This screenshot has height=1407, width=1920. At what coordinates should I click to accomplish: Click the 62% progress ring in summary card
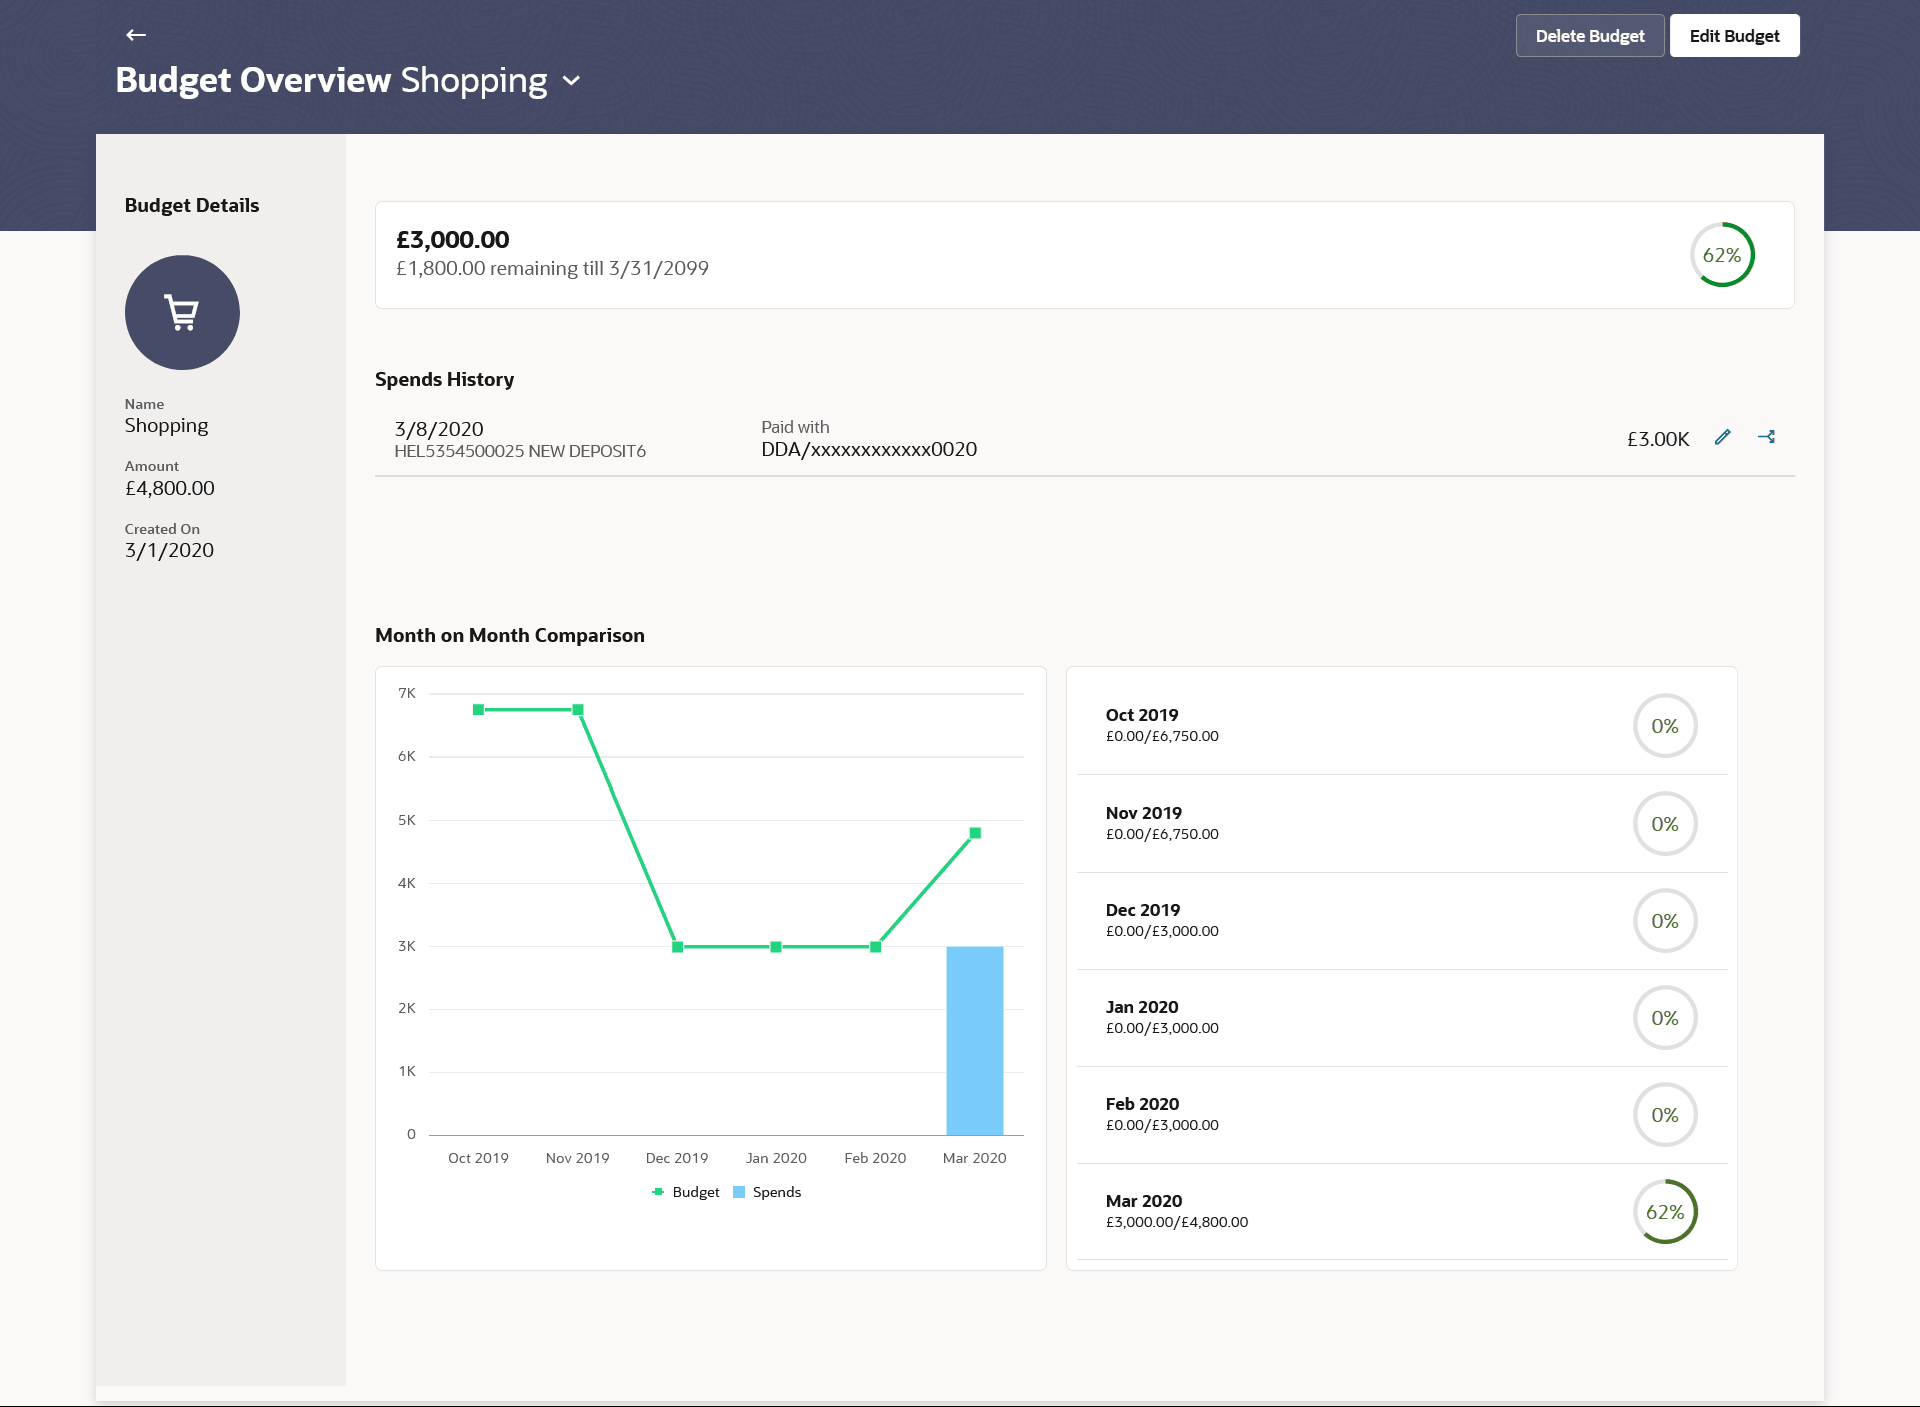pos(1722,255)
